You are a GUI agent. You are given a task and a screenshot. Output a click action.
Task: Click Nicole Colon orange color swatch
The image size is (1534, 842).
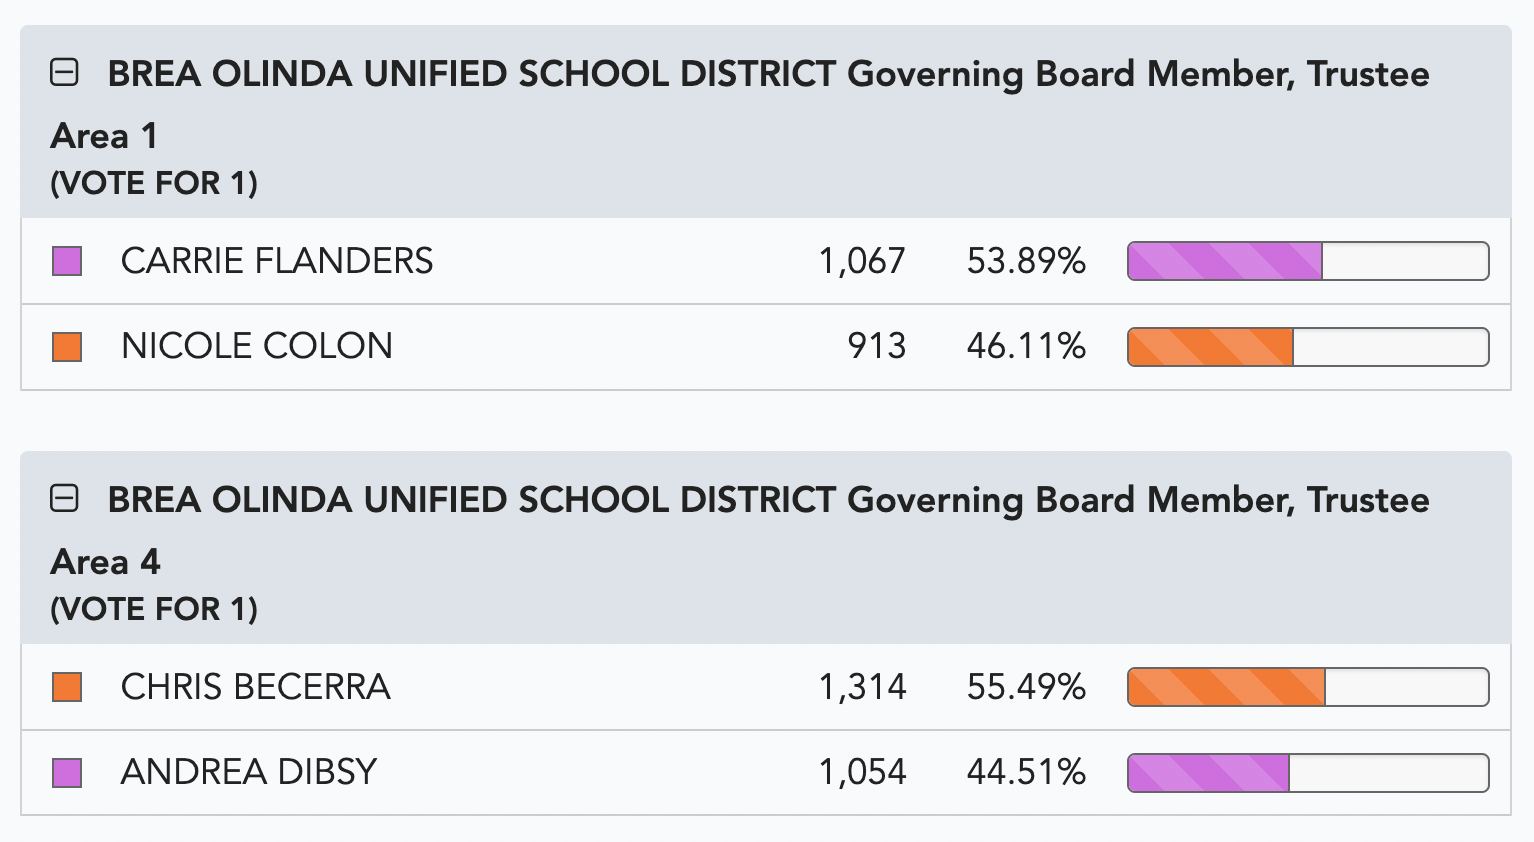click(x=67, y=347)
